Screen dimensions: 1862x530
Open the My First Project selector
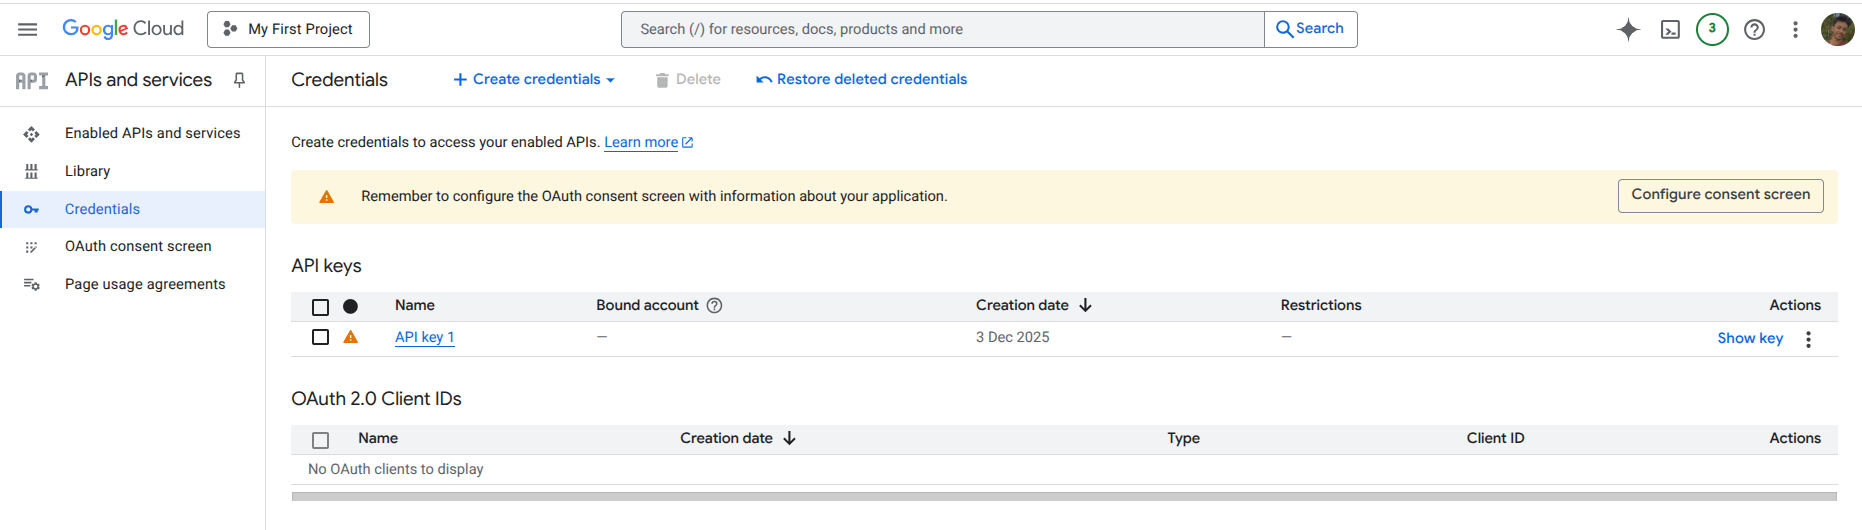point(288,29)
